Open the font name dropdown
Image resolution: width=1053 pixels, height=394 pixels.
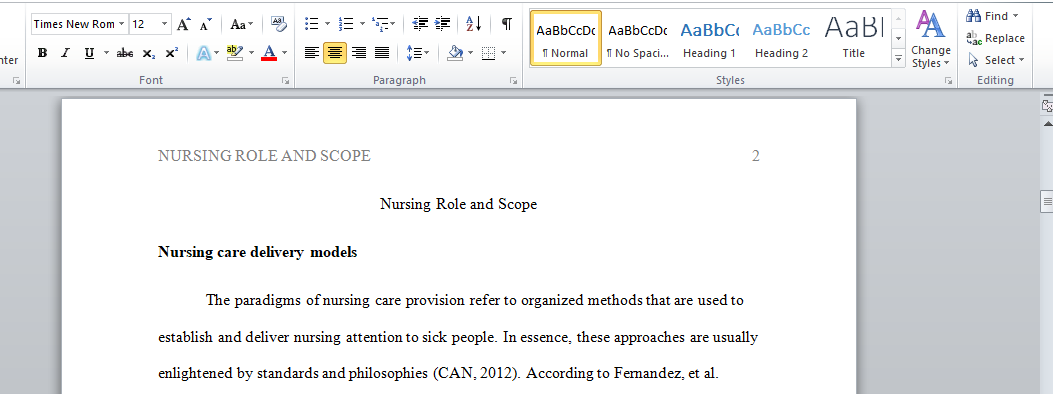(x=122, y=24)
